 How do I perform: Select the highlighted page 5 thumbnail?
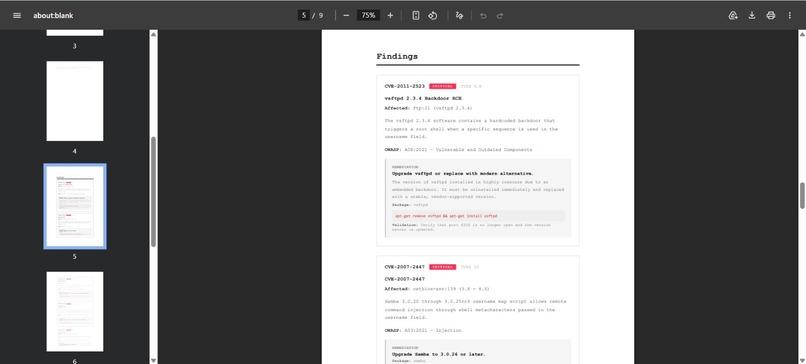pos(75,206)
